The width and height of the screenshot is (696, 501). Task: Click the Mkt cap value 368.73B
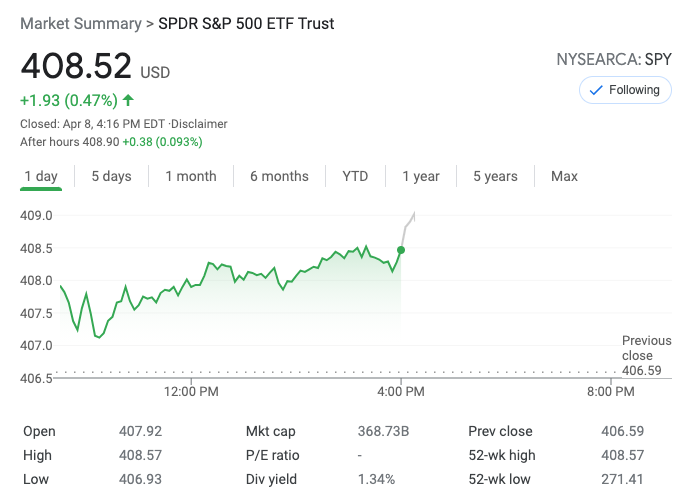pos(384,432)
